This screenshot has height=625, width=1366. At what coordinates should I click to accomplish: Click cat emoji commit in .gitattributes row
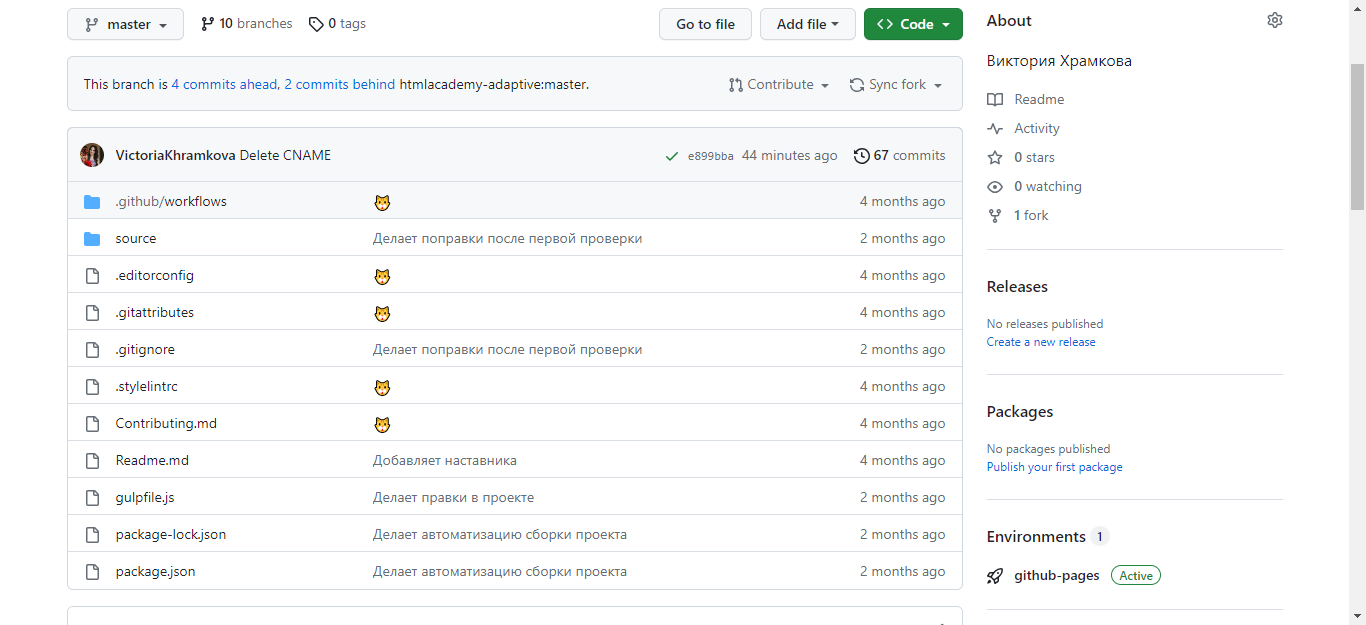[382, 313]
